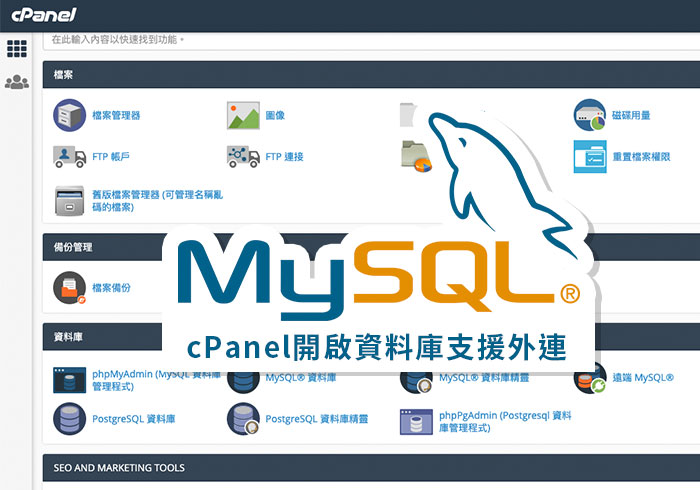
Task: Focus the quick find search field
Action: coord(371,40)
